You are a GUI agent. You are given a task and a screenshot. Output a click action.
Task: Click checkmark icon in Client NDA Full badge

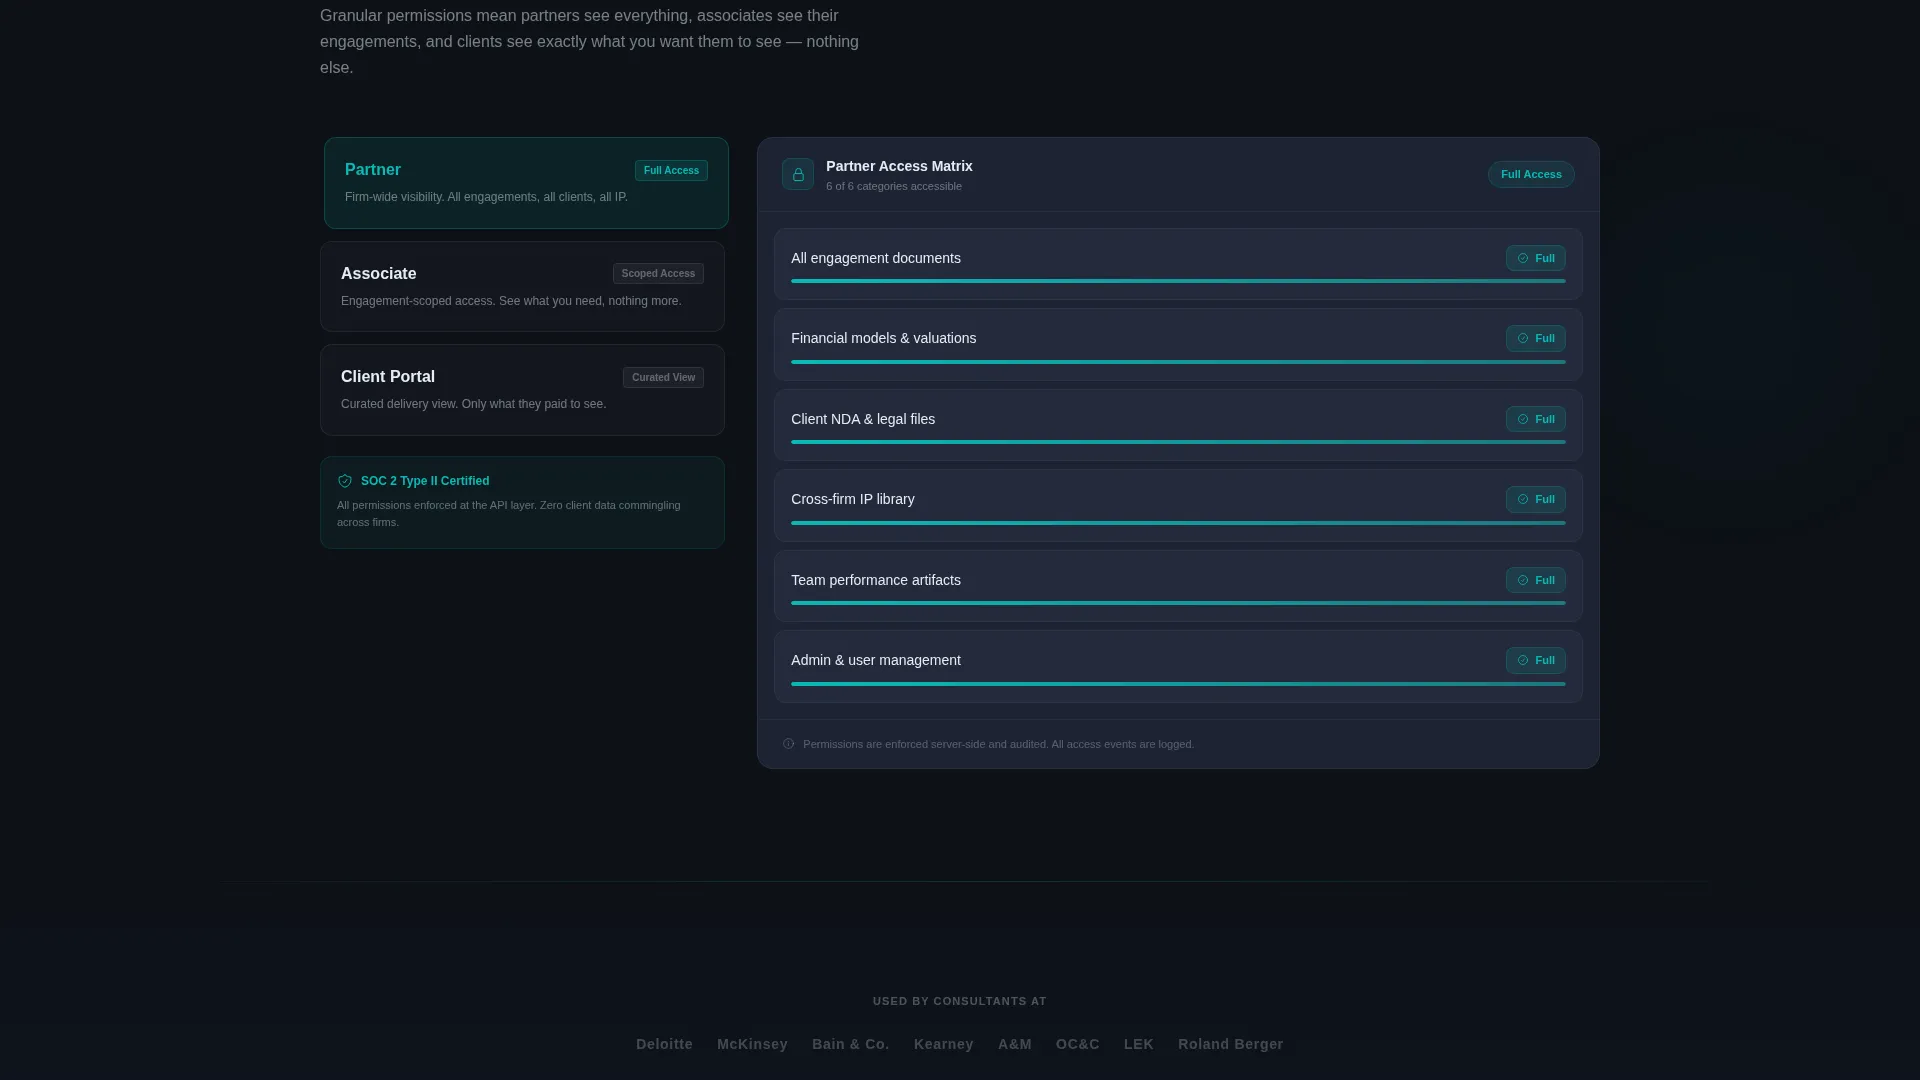click(x=1523, y=419)
